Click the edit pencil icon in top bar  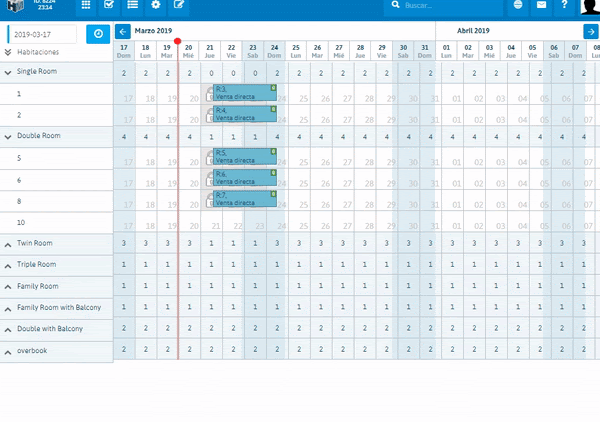[x=179, y=6]
